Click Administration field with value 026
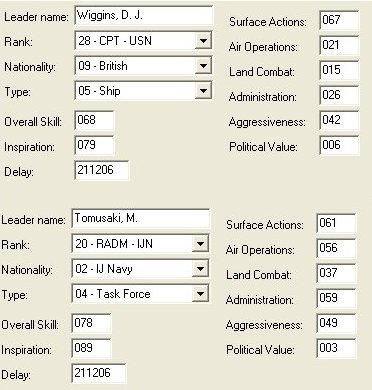 [x=339, y=95]
